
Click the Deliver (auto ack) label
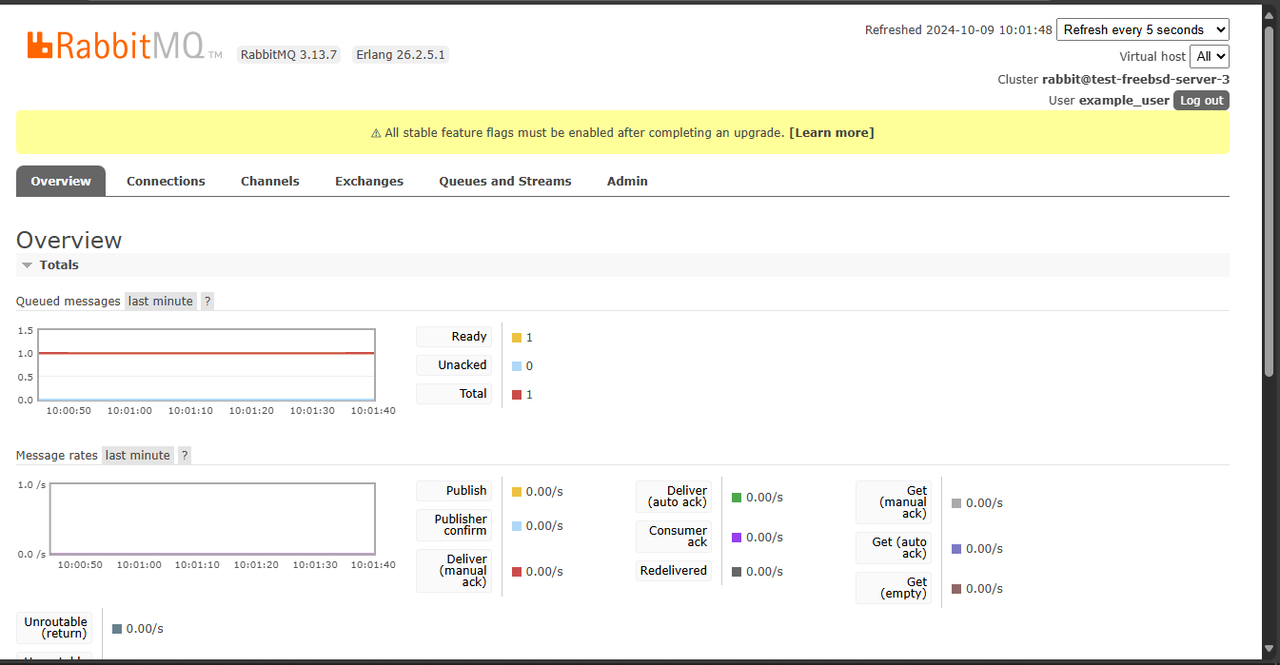tap(674, 497)
